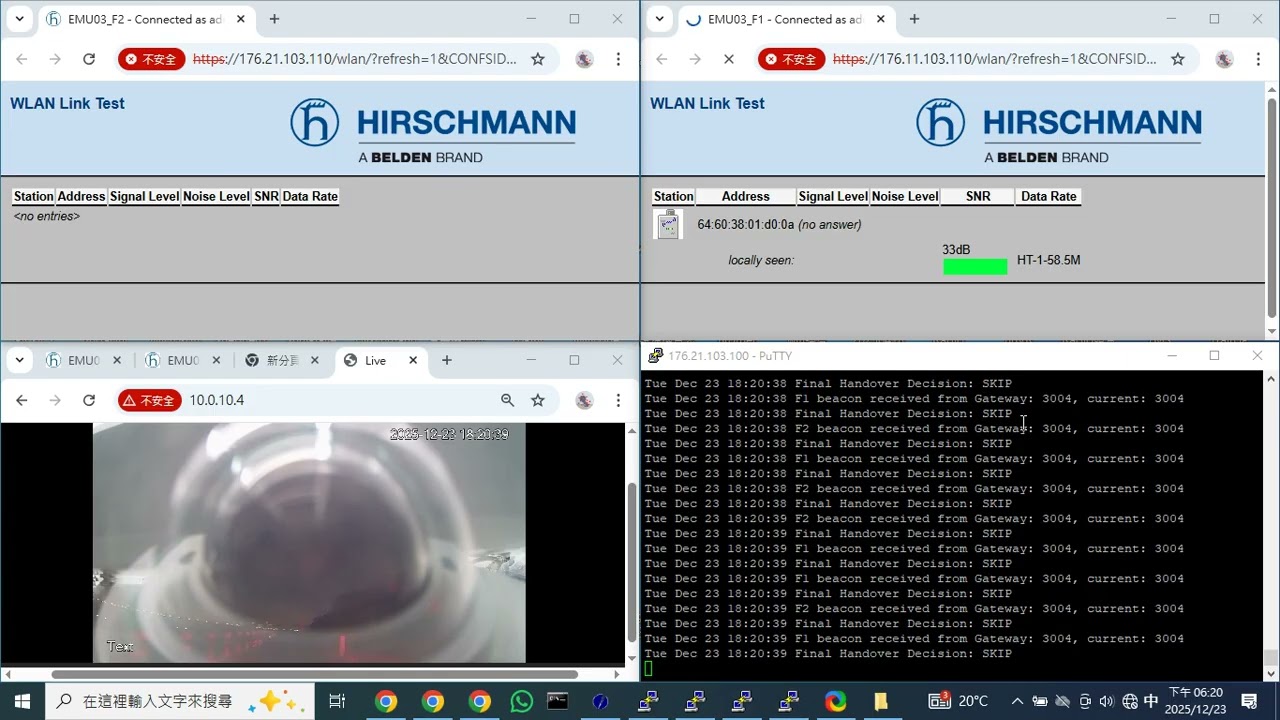Show hidden system tray icons
The height and width of the screenshot is (720, 1280).
pyautogui.click(x=1017, y=701)
